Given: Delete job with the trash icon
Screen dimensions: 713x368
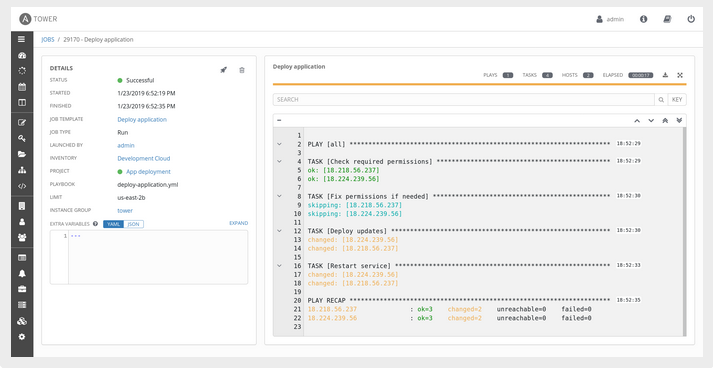Looking at the screenshot, I should [242, 70].
